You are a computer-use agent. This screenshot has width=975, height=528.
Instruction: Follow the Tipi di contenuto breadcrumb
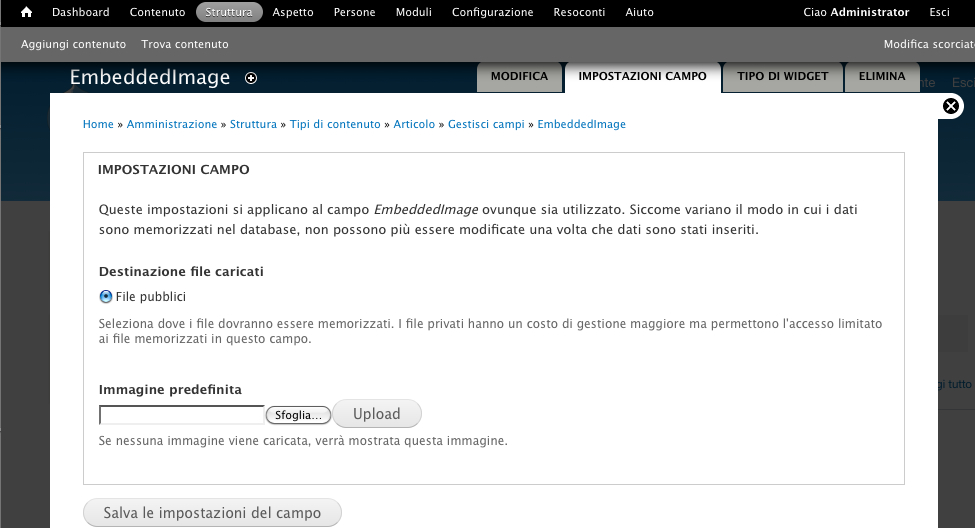click(x=335, y=124)
